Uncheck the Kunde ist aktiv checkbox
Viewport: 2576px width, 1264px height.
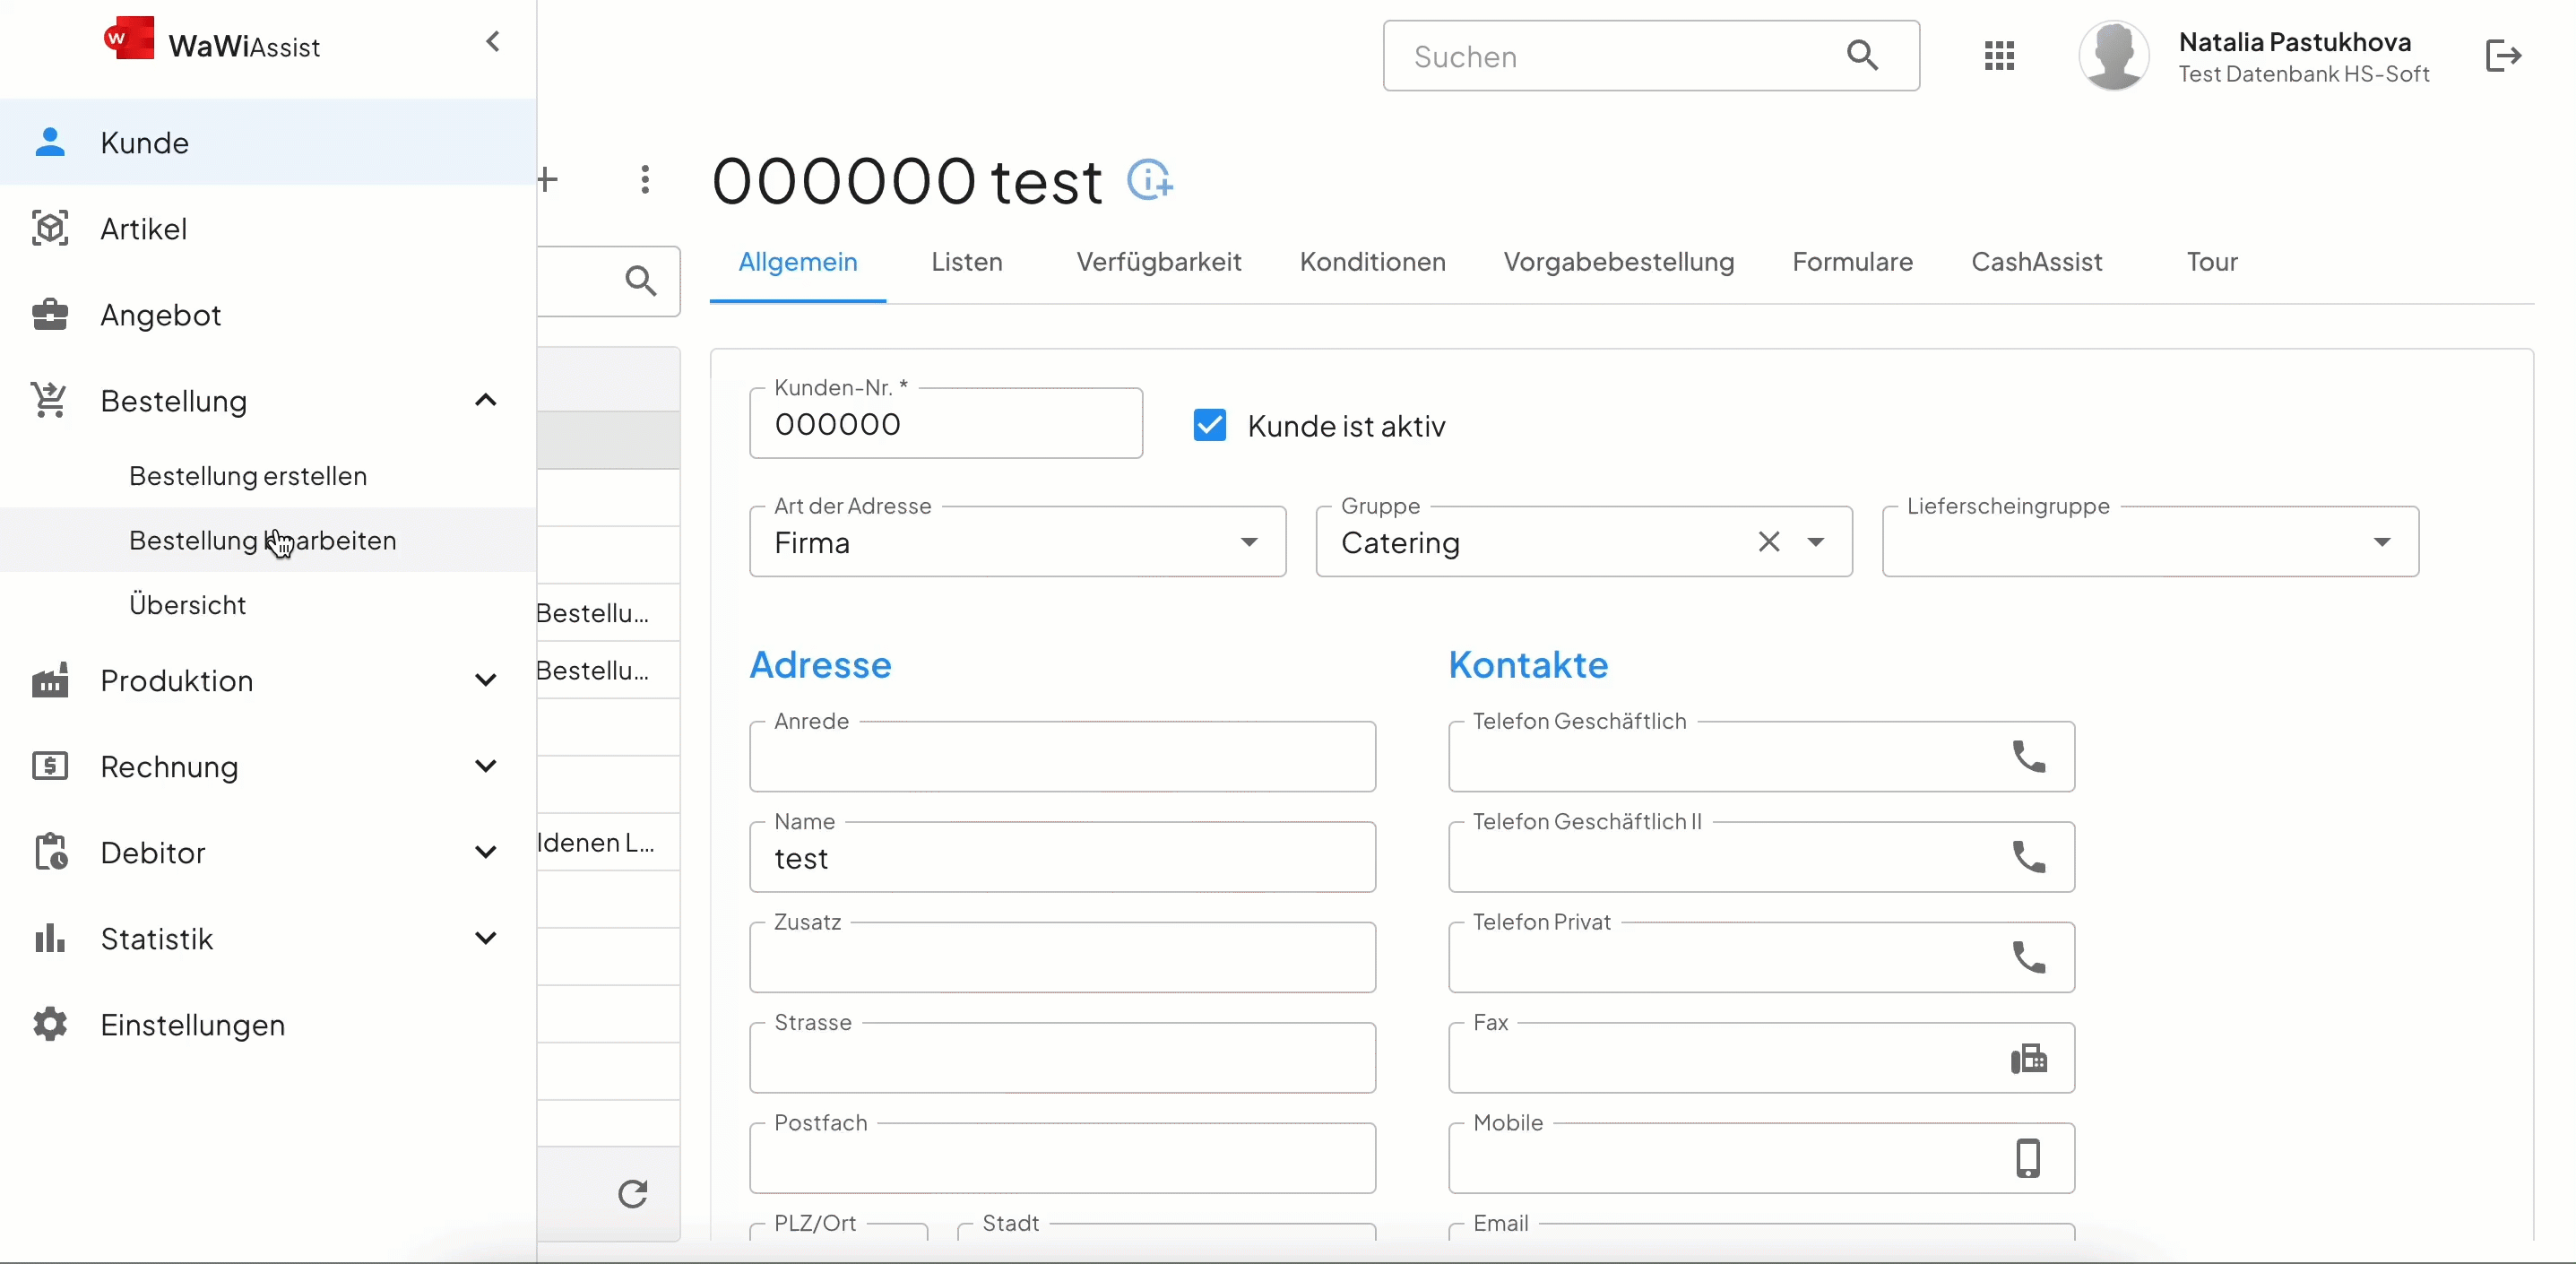coord(1209,426)
